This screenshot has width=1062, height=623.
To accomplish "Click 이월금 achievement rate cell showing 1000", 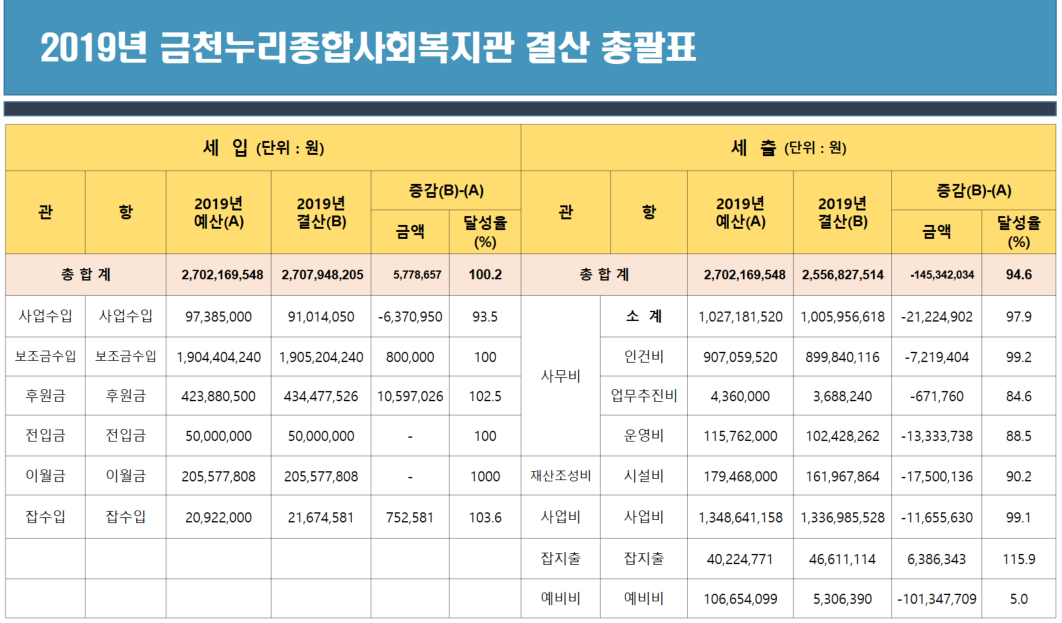I will tap(485, 477).
